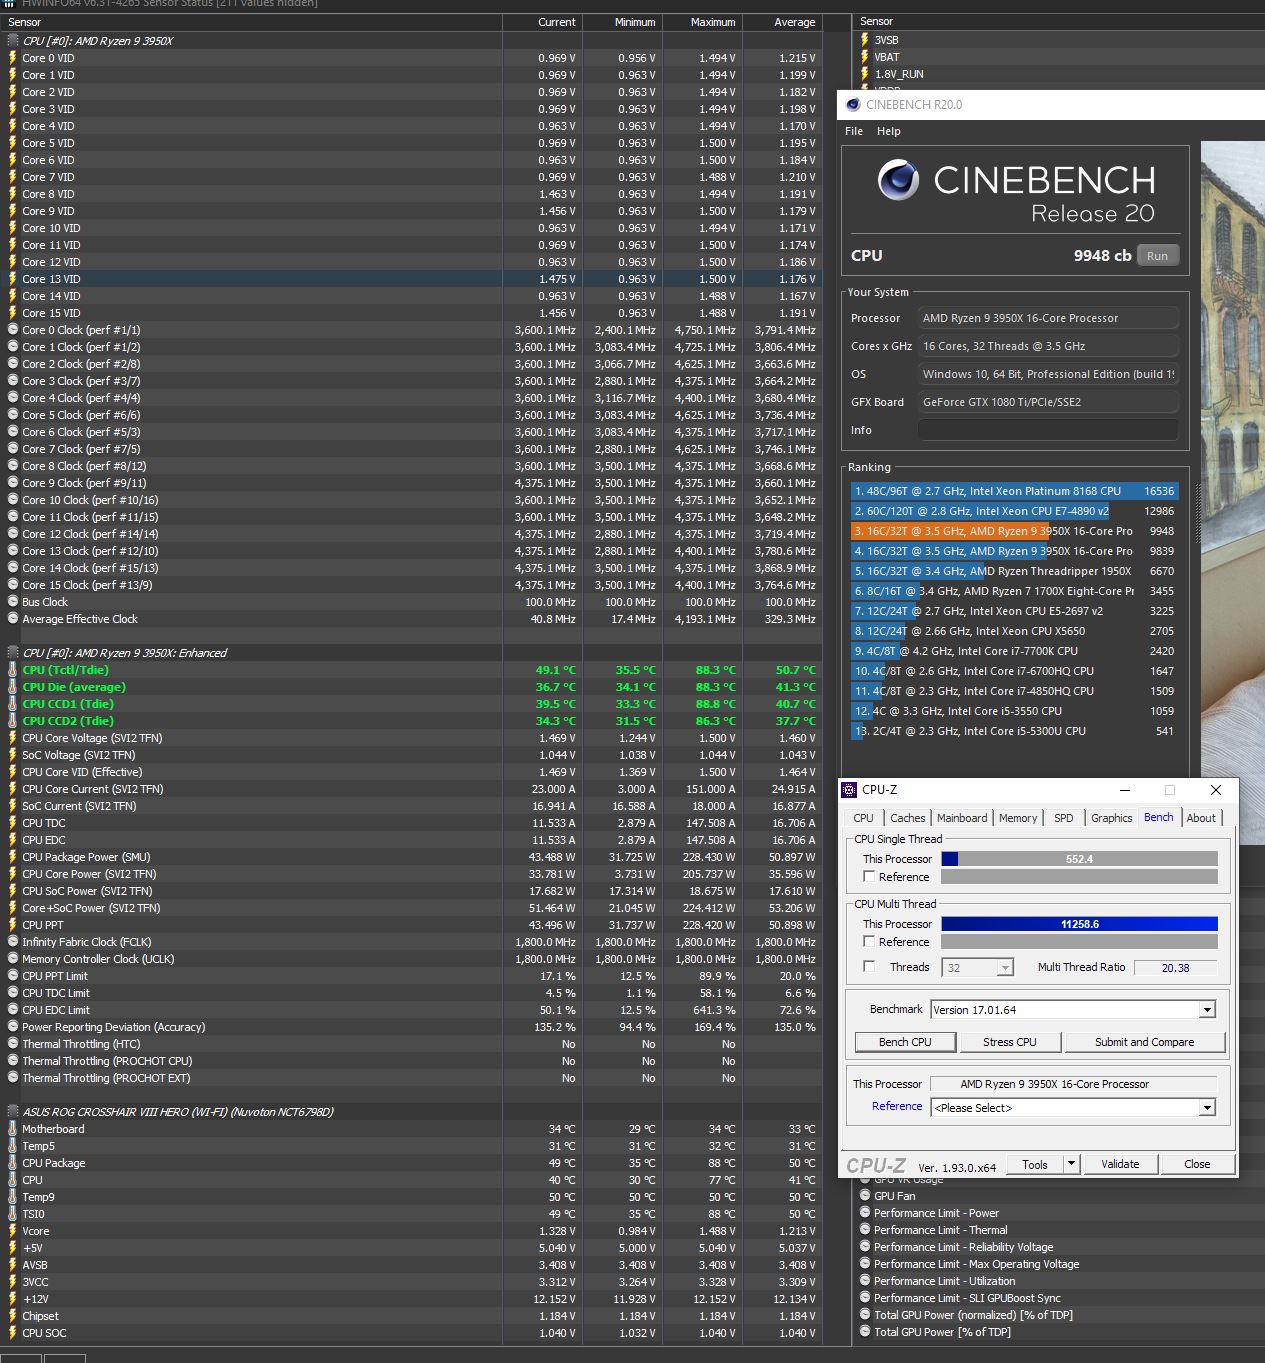Open the Help menu in Cinebench
This screenshot has height=1363, width=1265.
pyautogui.click(x=889, y=131)
